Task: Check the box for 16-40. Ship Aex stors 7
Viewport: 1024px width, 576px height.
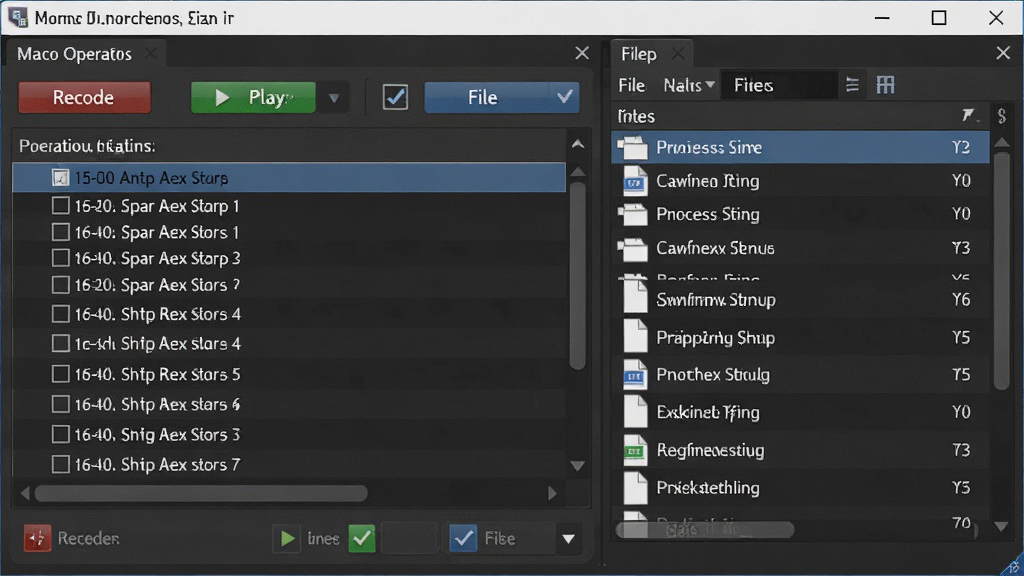Action: 60,464
